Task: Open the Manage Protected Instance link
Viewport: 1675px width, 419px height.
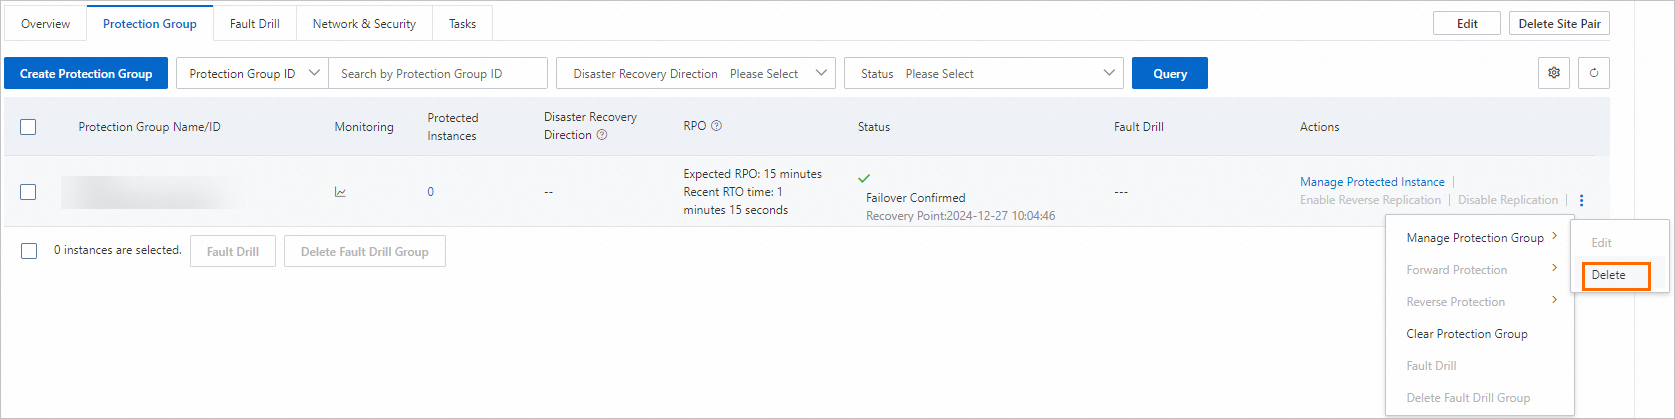Action: 1372,182
